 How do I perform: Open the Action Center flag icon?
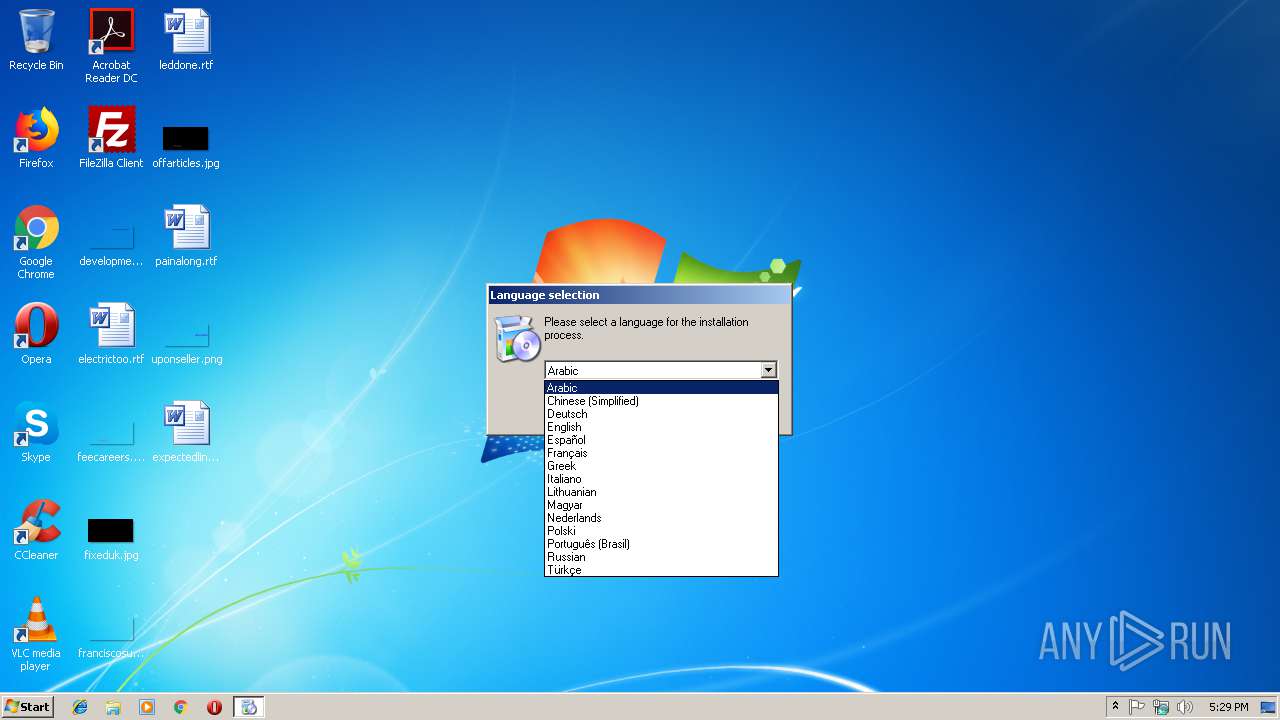click(1137, 707)
